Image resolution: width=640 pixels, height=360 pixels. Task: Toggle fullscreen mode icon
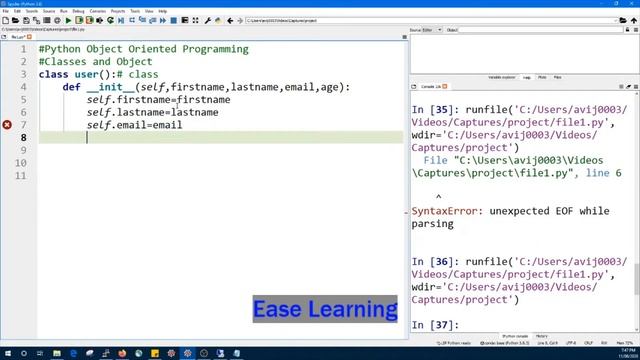coord(196,20)
